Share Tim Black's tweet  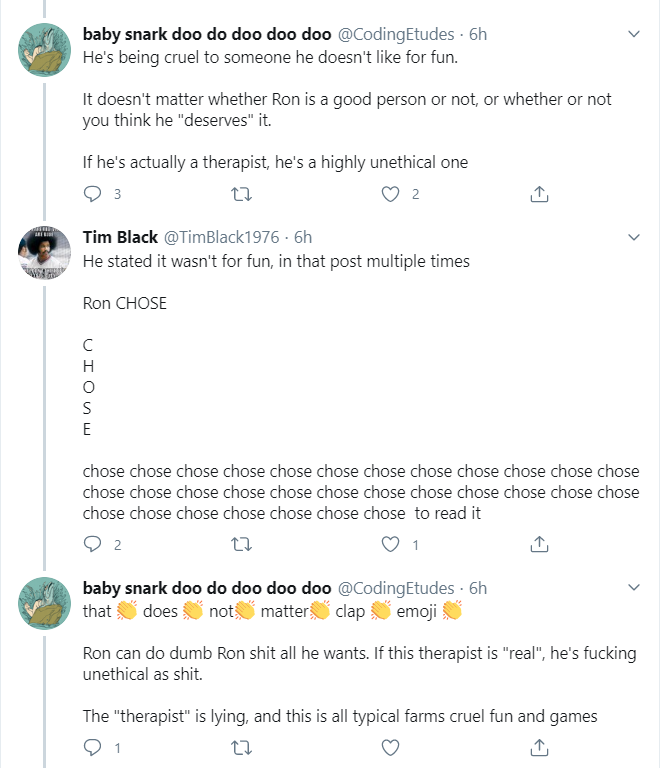point(539,544)
